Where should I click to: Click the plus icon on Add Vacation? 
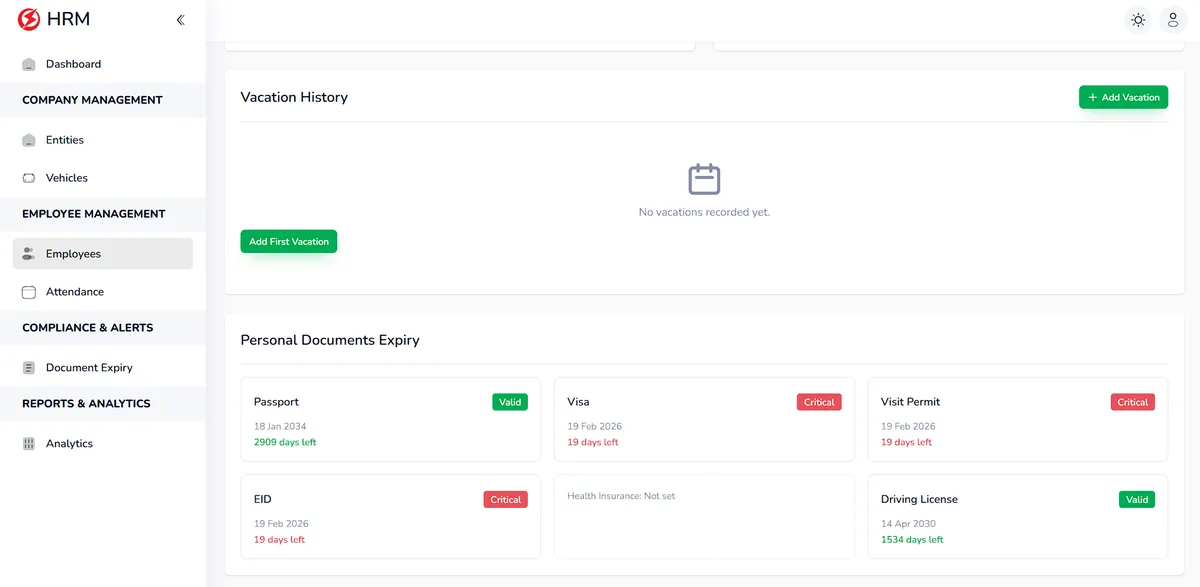[x=1093, y=97]
